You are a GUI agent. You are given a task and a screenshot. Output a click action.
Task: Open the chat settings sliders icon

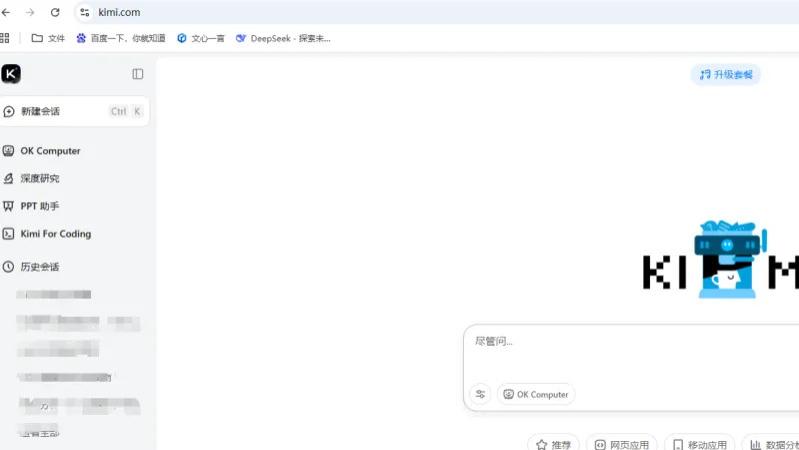pos(480,394)
